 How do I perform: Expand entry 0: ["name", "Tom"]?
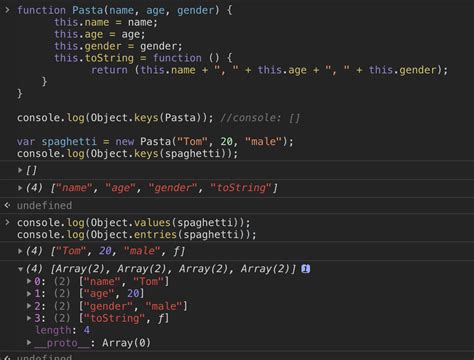pyautogui.click(x=29, y=281)
